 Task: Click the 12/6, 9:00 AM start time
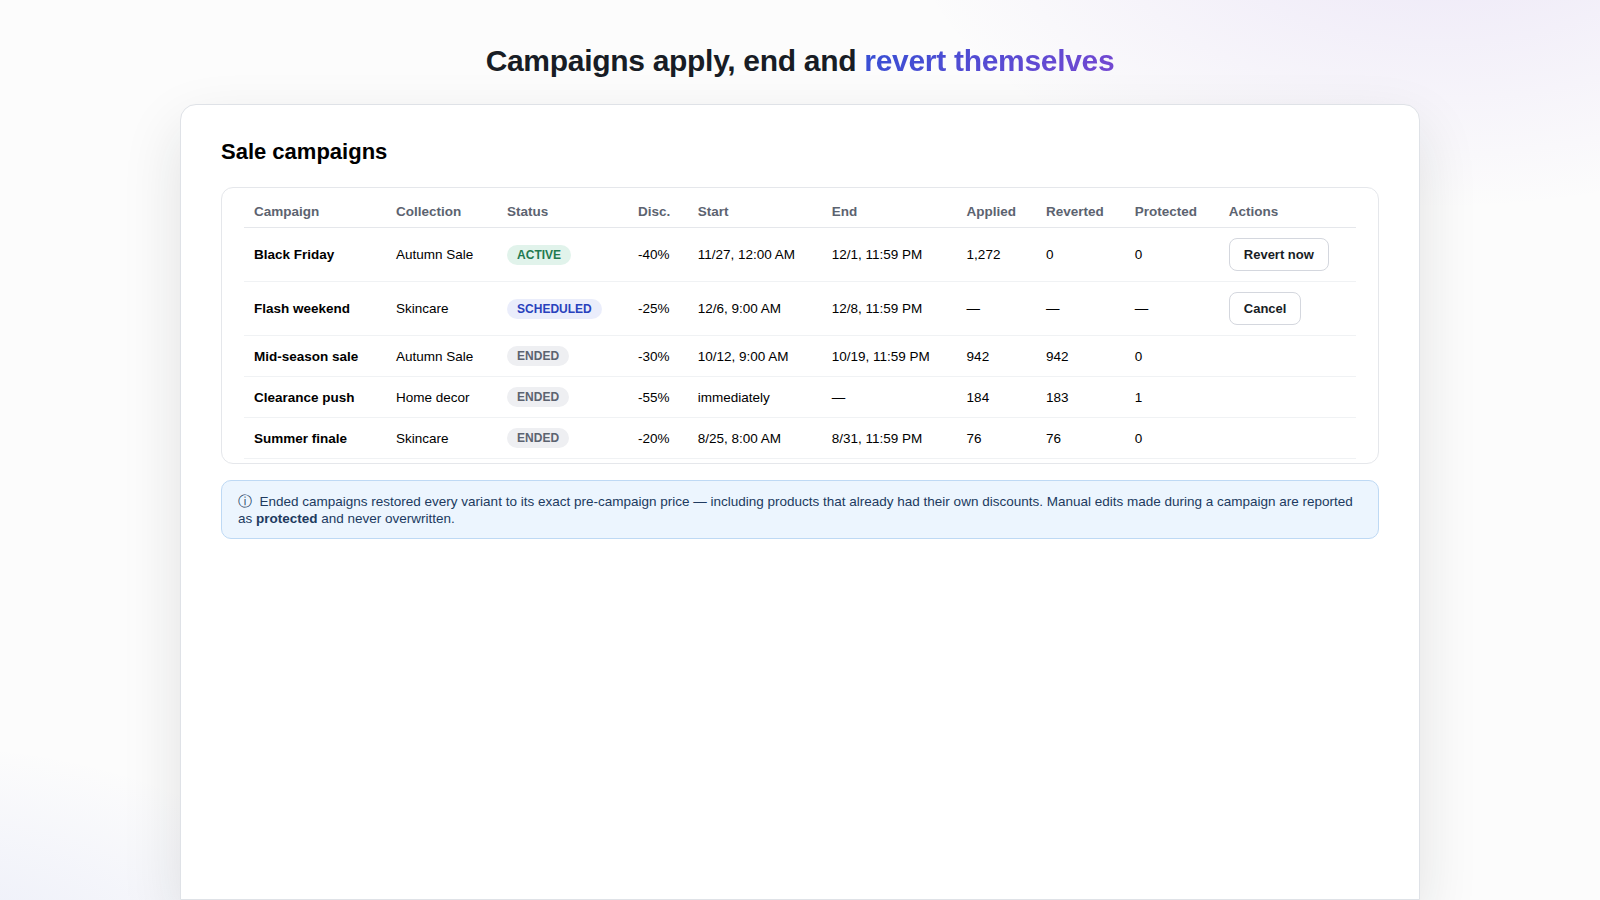tap(739, 309)
